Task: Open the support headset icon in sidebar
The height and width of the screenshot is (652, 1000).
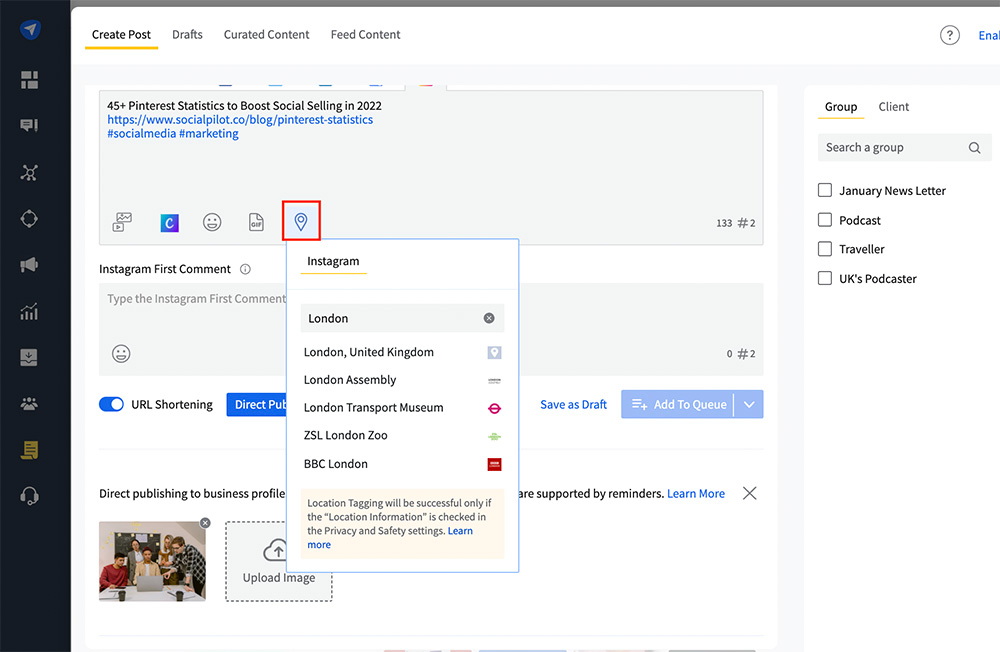Action: [x=29, y=496]
